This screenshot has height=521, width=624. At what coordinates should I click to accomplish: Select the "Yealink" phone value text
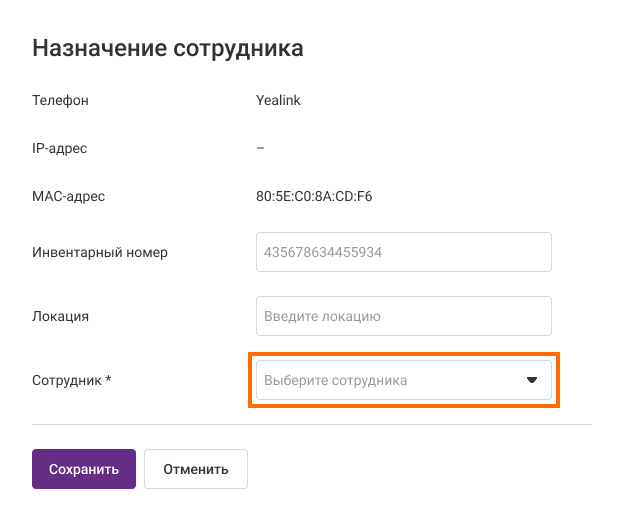(278, 100)
